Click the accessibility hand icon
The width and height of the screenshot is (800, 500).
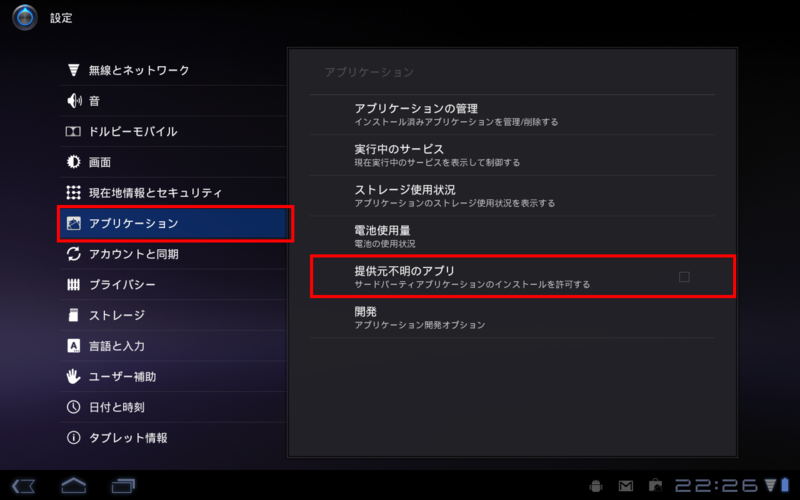point(73,376)
